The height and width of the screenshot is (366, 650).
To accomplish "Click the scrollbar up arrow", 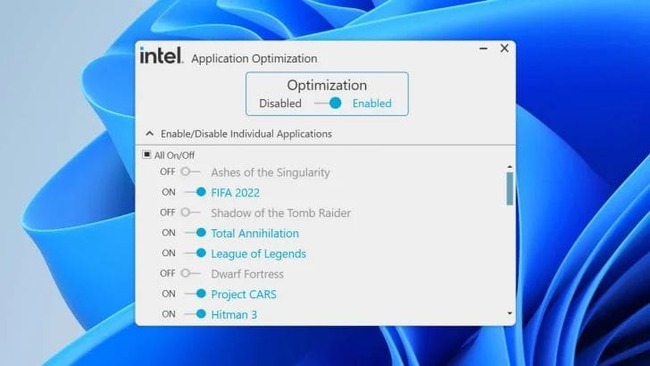I will (x=510, y=167).
